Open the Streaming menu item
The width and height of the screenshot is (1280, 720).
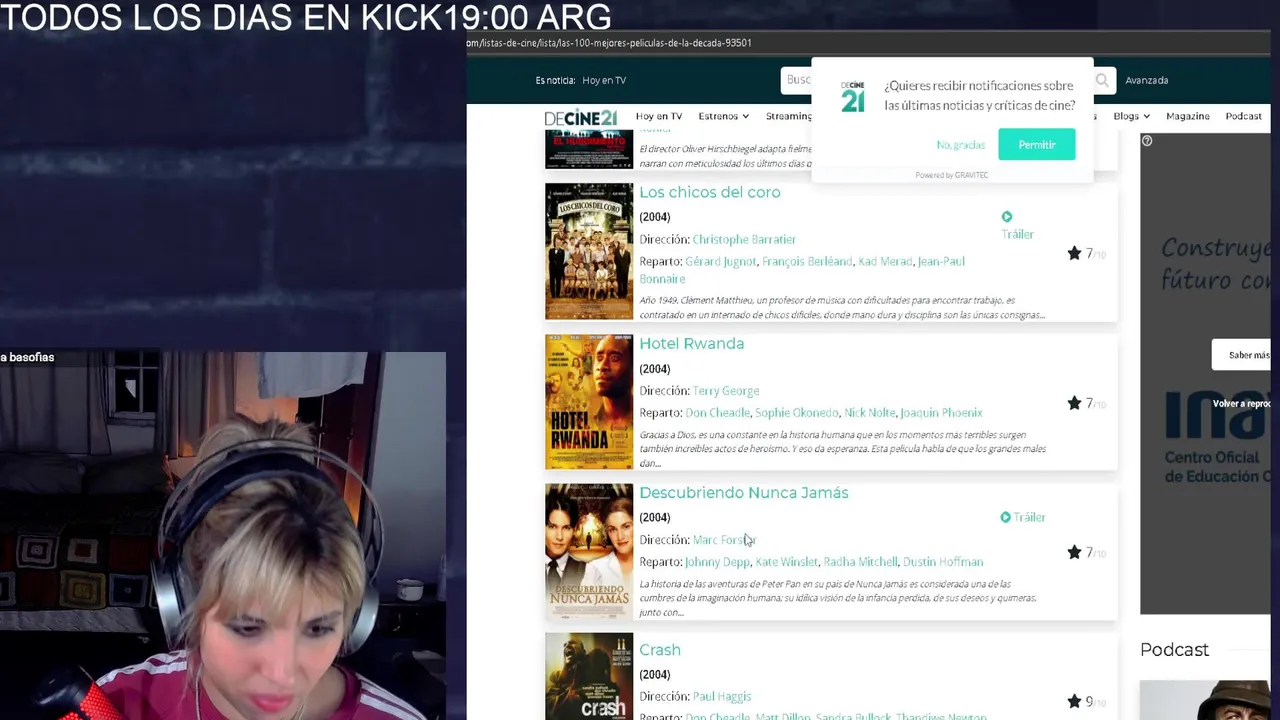pos(789,116)
